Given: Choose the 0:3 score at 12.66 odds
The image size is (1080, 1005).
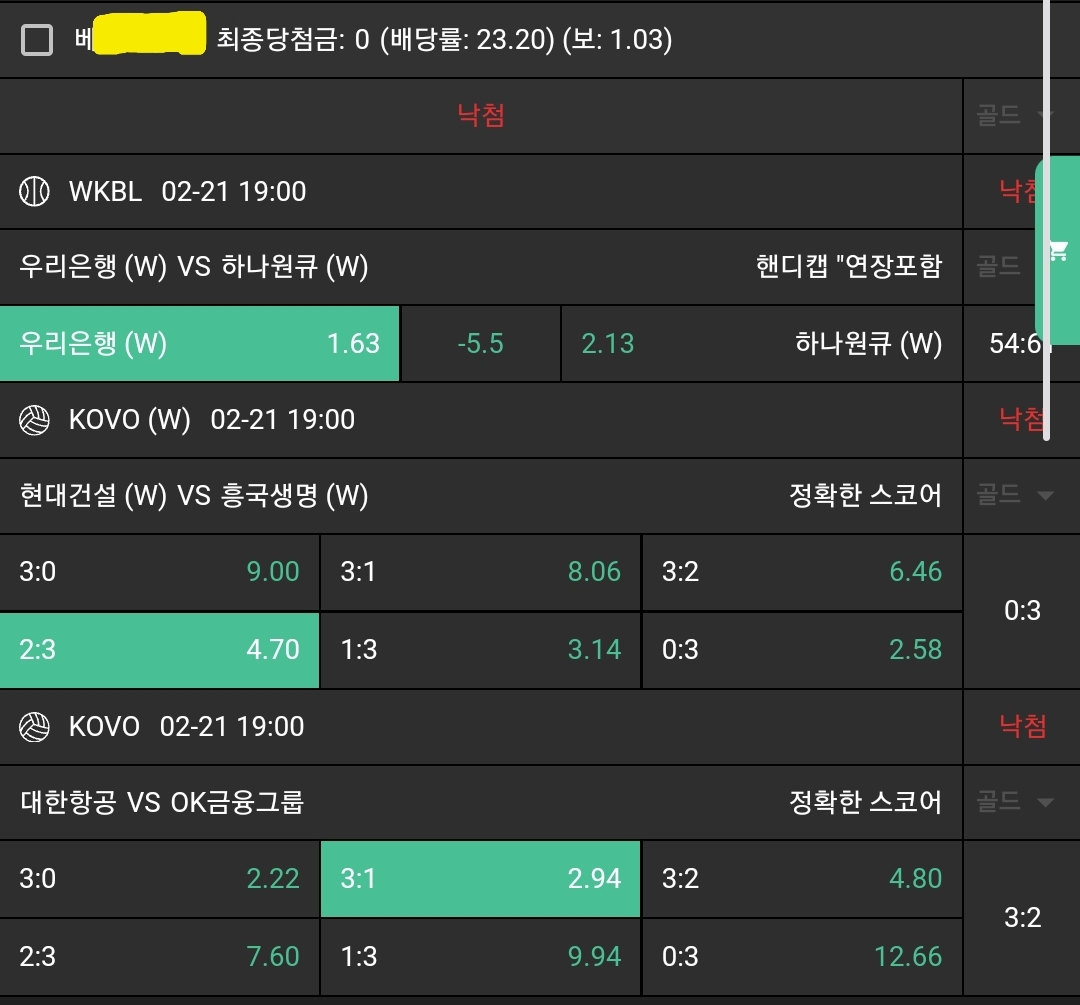Looking at the screenshot, I should coord(801,957).
